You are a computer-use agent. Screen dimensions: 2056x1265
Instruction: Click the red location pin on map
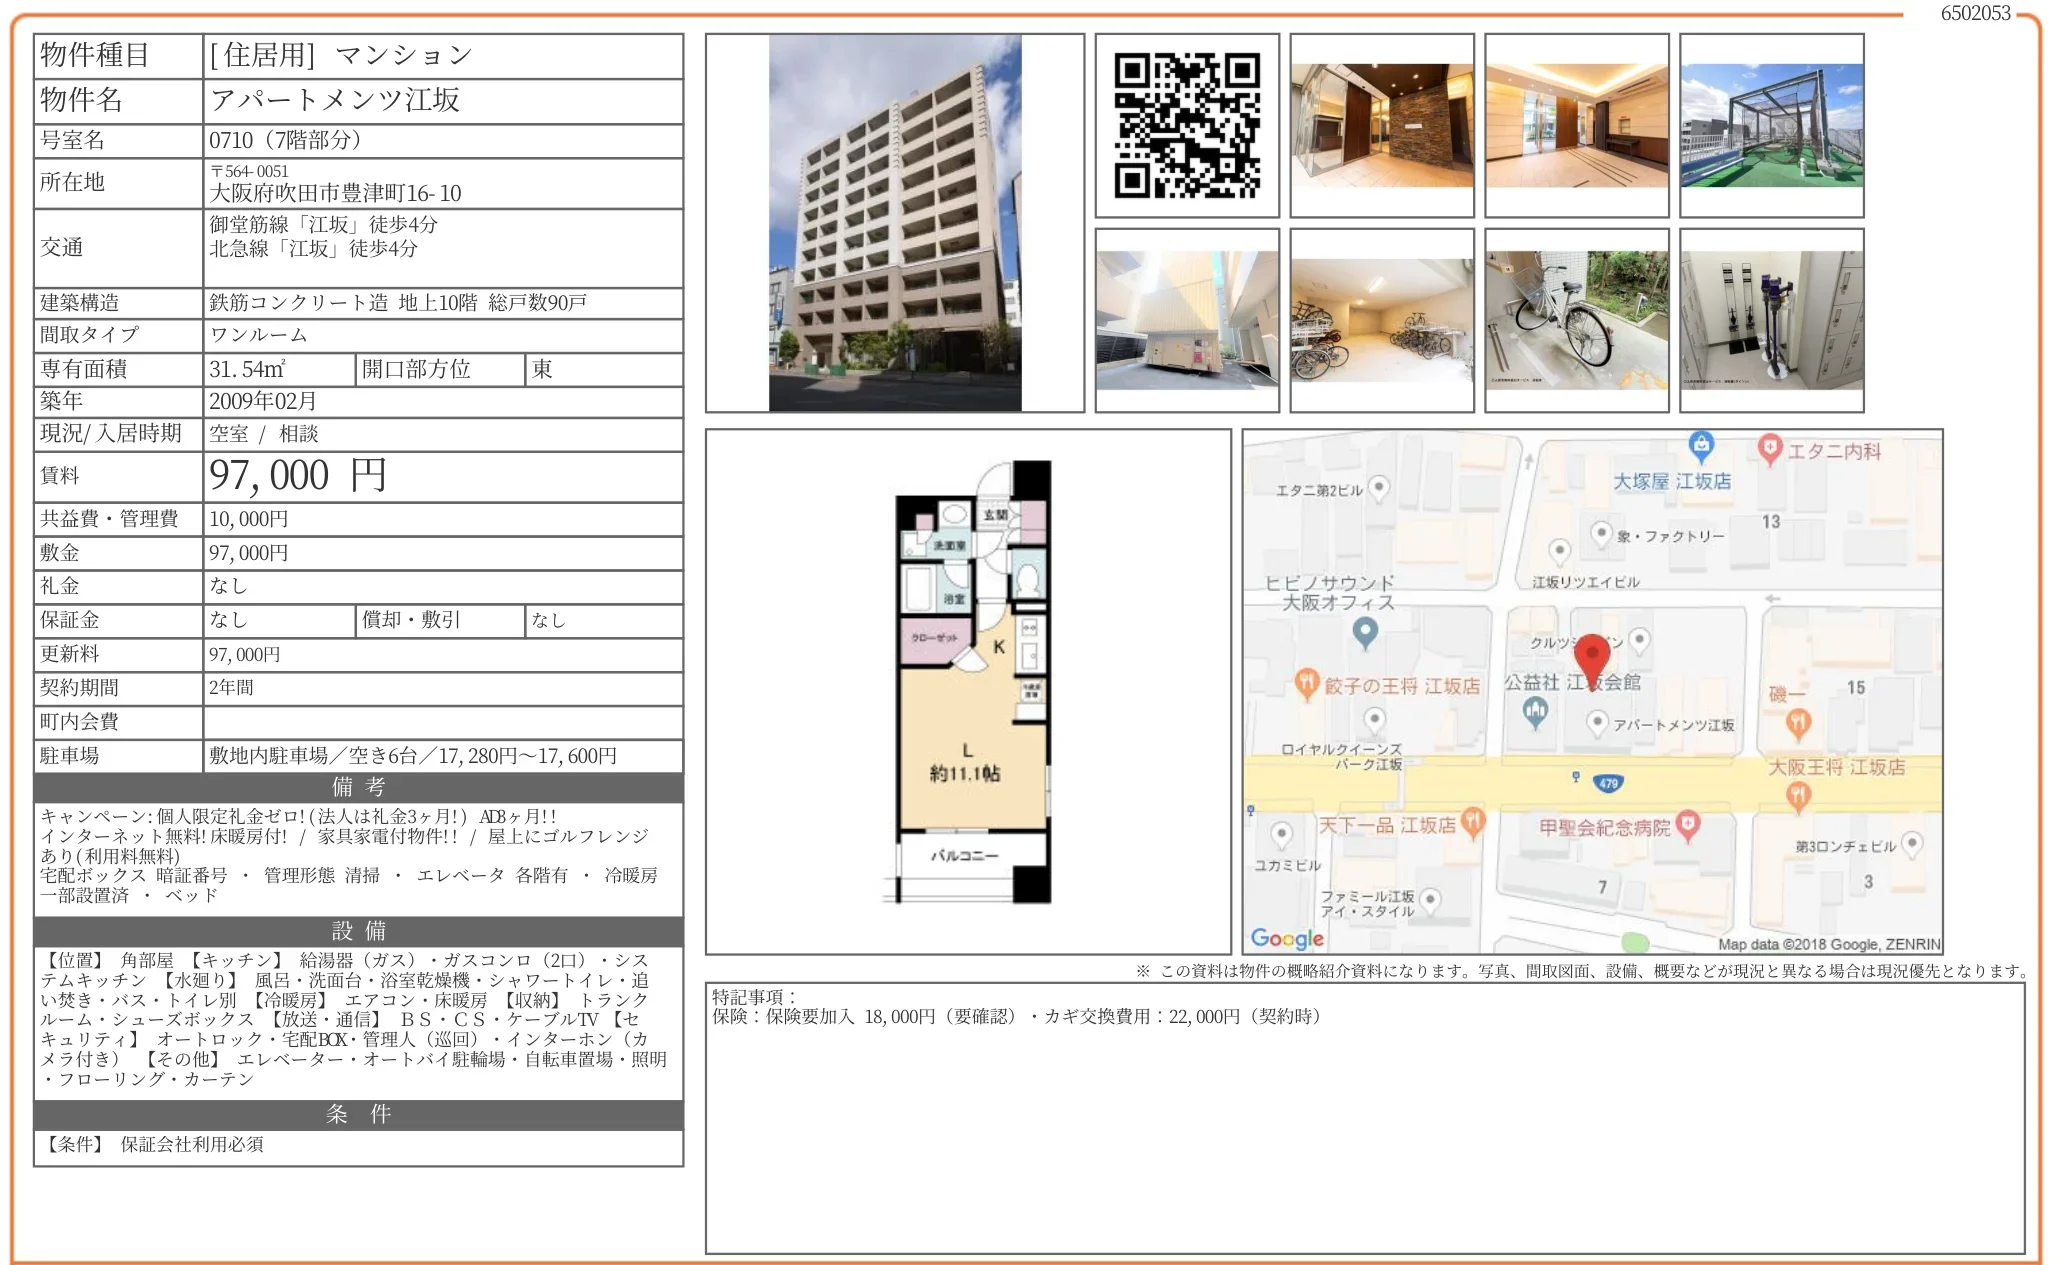(1591, 657)
